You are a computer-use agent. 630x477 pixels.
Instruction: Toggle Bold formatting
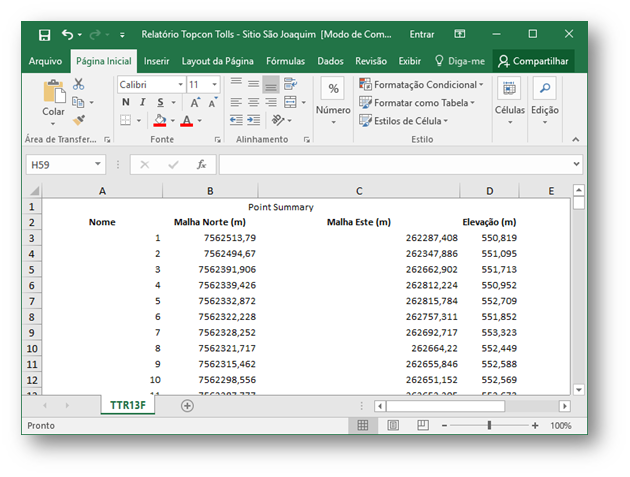[x=126, y=102]
